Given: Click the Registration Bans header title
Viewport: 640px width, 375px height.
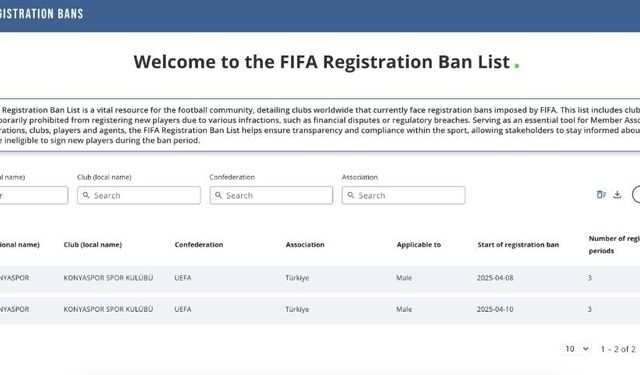Looking at the screenshot, I should [x=41, y=14].
